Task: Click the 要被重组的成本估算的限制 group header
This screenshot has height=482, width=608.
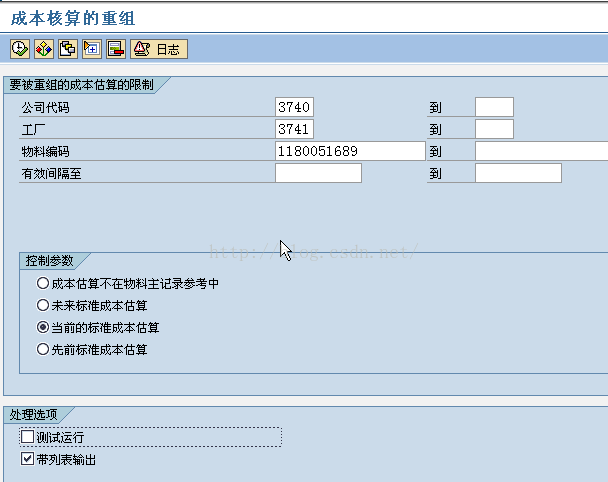Action: [x=81, y=85]
